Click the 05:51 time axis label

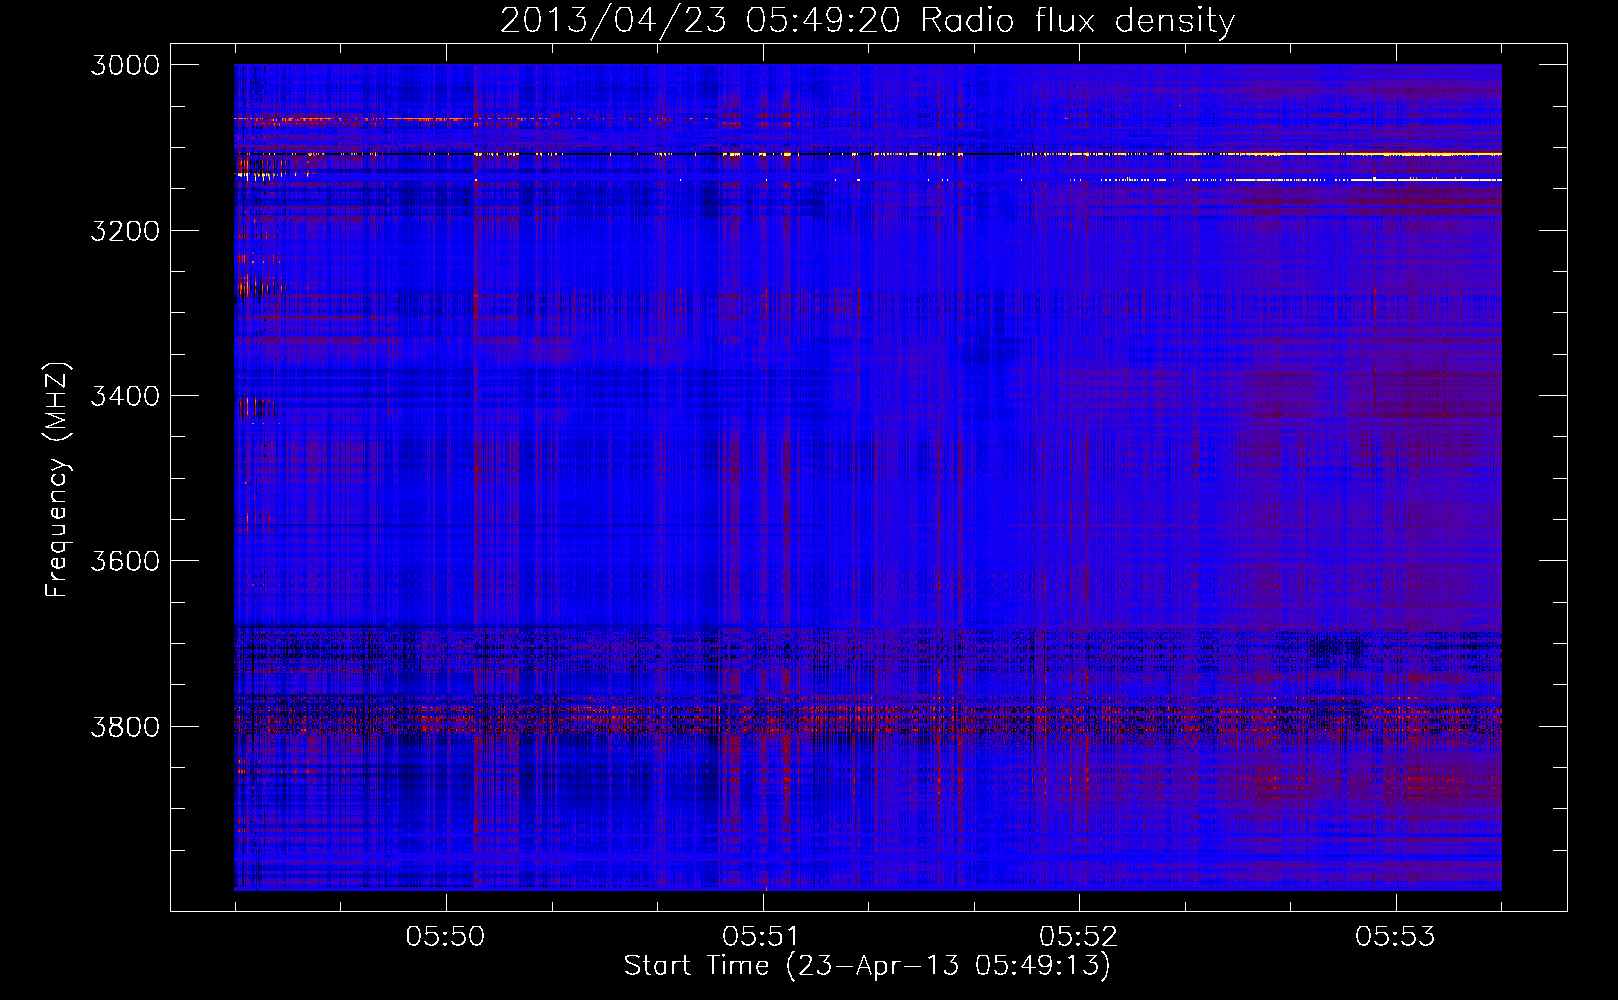(762, 936)
